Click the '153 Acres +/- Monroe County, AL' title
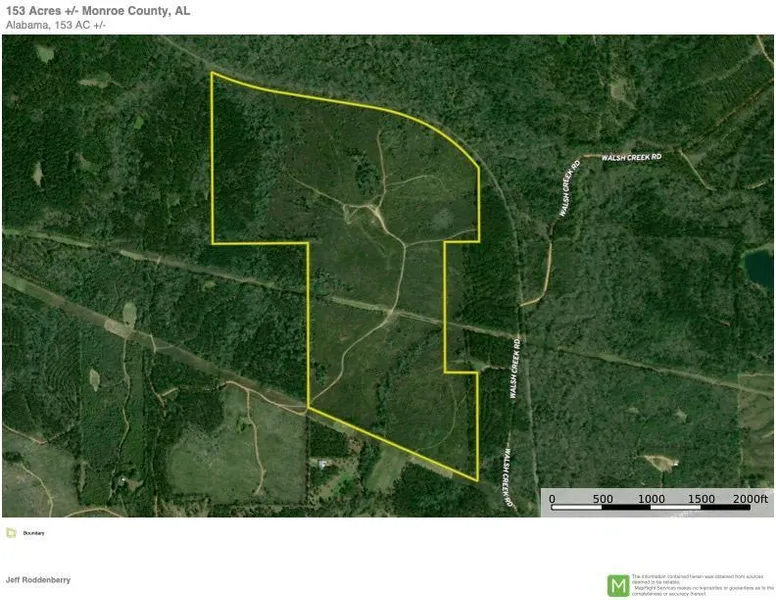Image resolution: width=776 pixels, height=600 pixels. tap(97, 10)
